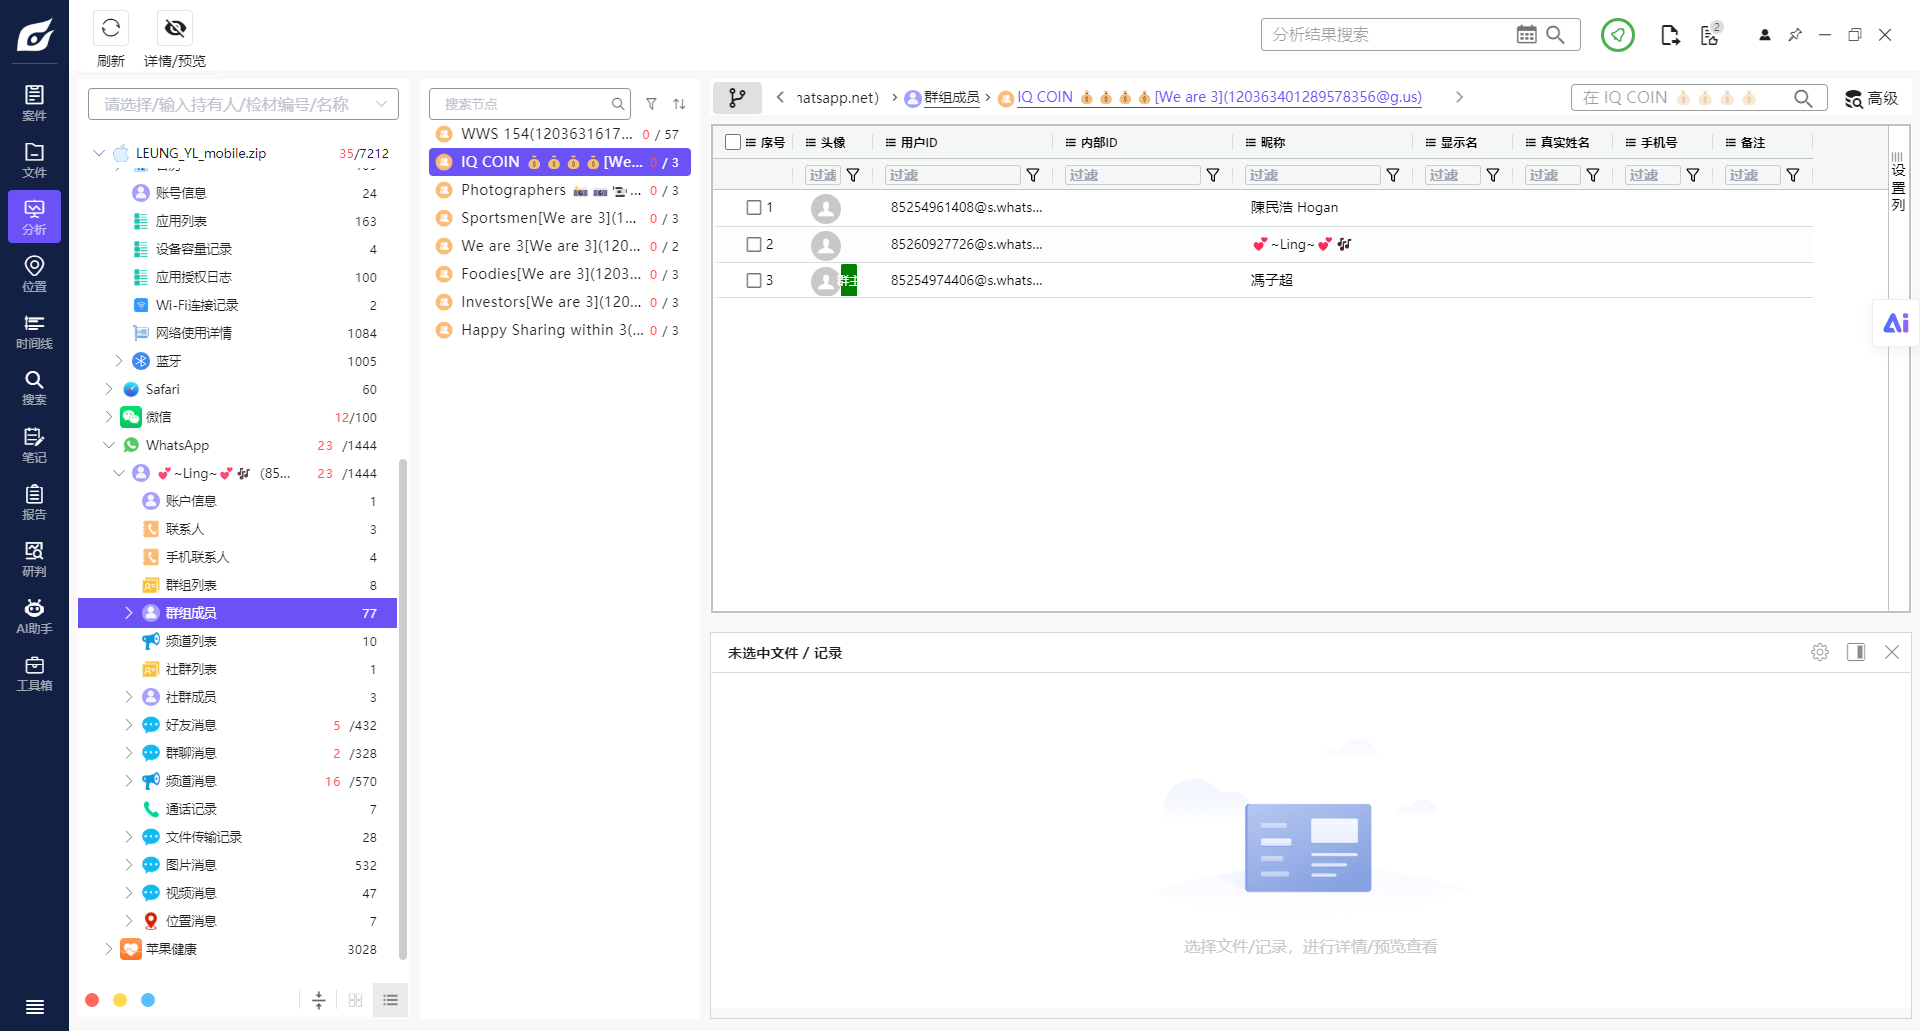Screen dimensions: 1920x1031
Task: Click the 用户ID column header
Action: coord(918,142)
